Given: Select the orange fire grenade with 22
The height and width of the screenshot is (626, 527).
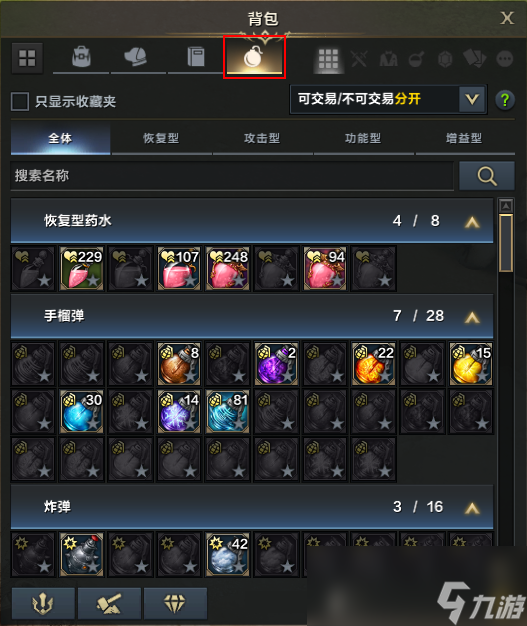Looking at the screenshot, I should coord(373,363).
